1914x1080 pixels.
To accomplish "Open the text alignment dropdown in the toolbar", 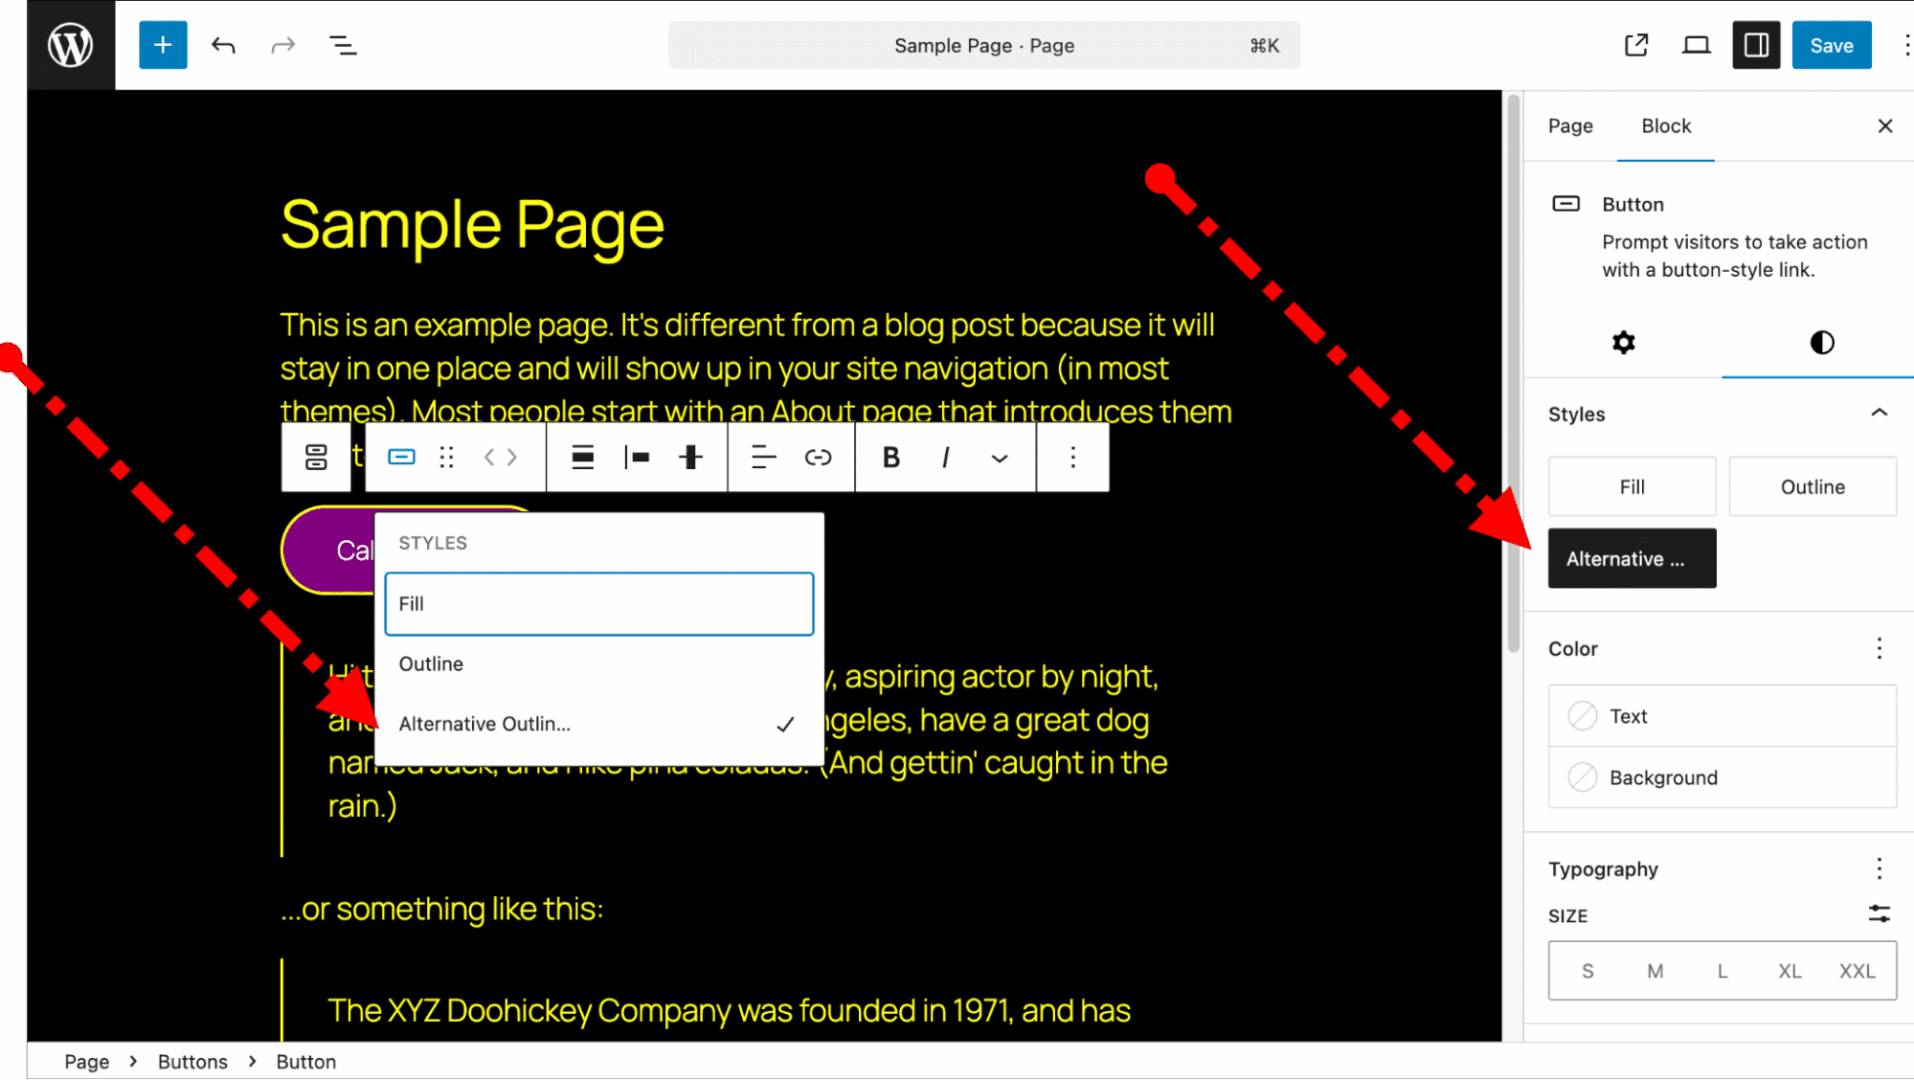I will 763,457.
